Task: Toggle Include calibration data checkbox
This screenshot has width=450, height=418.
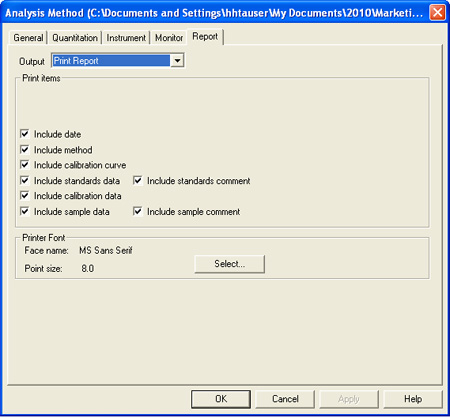Action: pyautogui.click(x=25, y=195)
